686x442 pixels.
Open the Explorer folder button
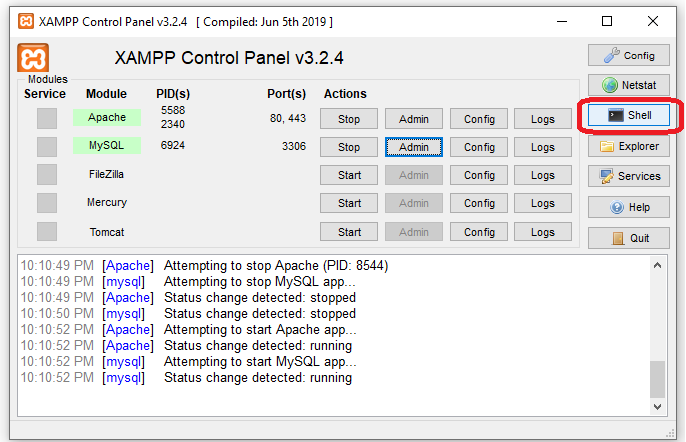[x=629, y=146]
